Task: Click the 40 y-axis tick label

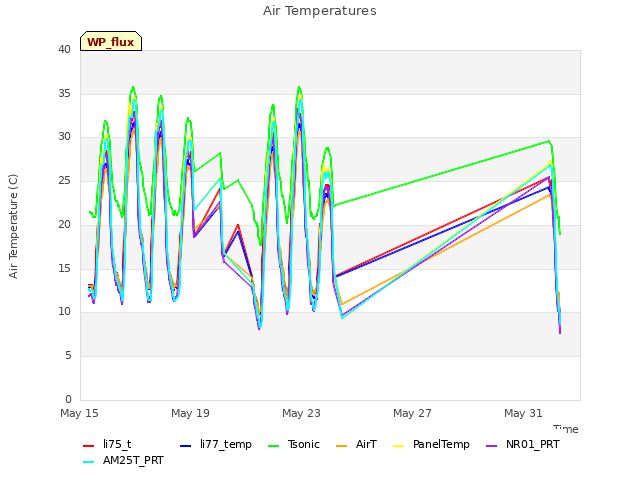Action: tap(64, 50)
